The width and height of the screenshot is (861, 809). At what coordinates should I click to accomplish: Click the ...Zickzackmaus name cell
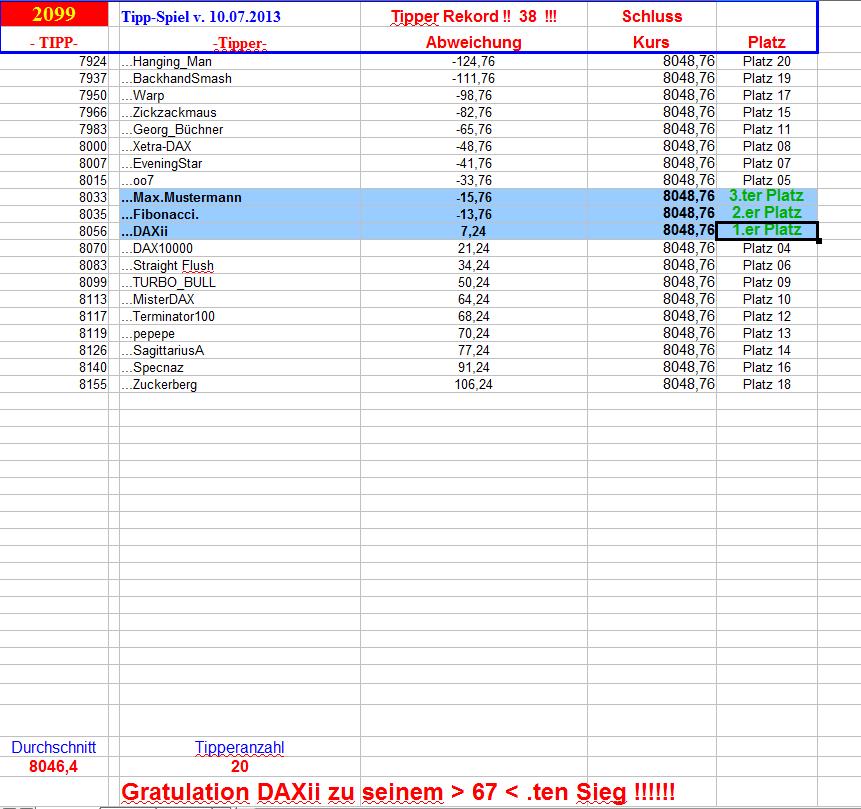(239, 113)
